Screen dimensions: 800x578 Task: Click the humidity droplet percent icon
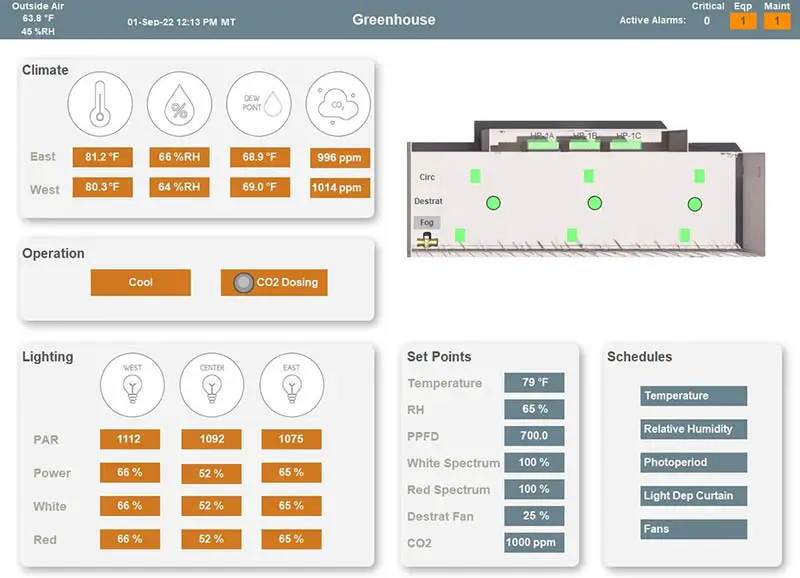[177, 103]
